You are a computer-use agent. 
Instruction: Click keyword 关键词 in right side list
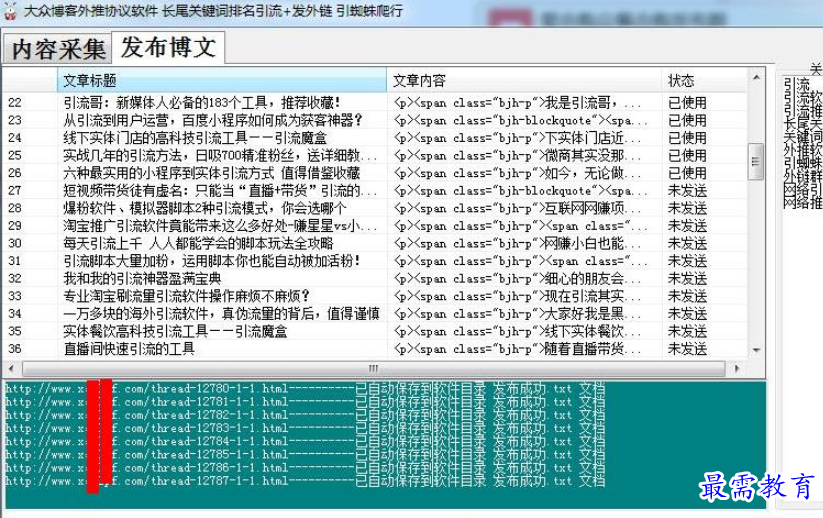pyautogui.click(x=802, y=138)
